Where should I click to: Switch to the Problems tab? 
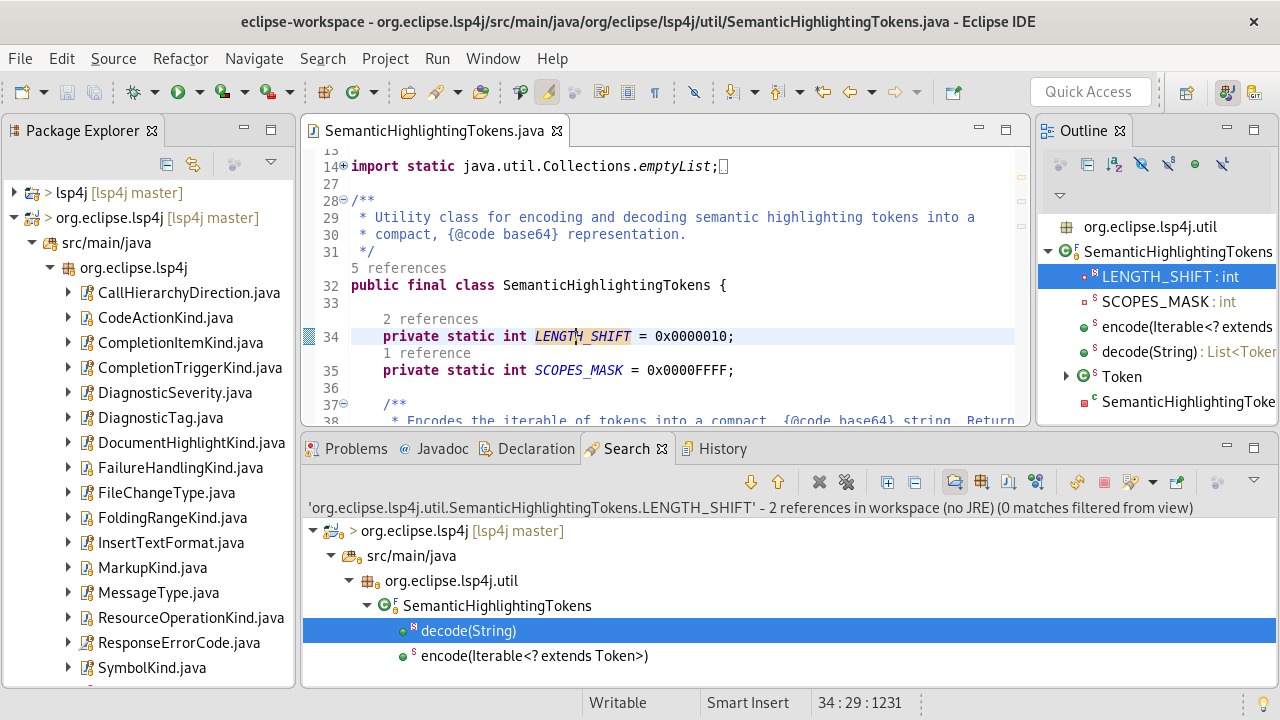355,449
